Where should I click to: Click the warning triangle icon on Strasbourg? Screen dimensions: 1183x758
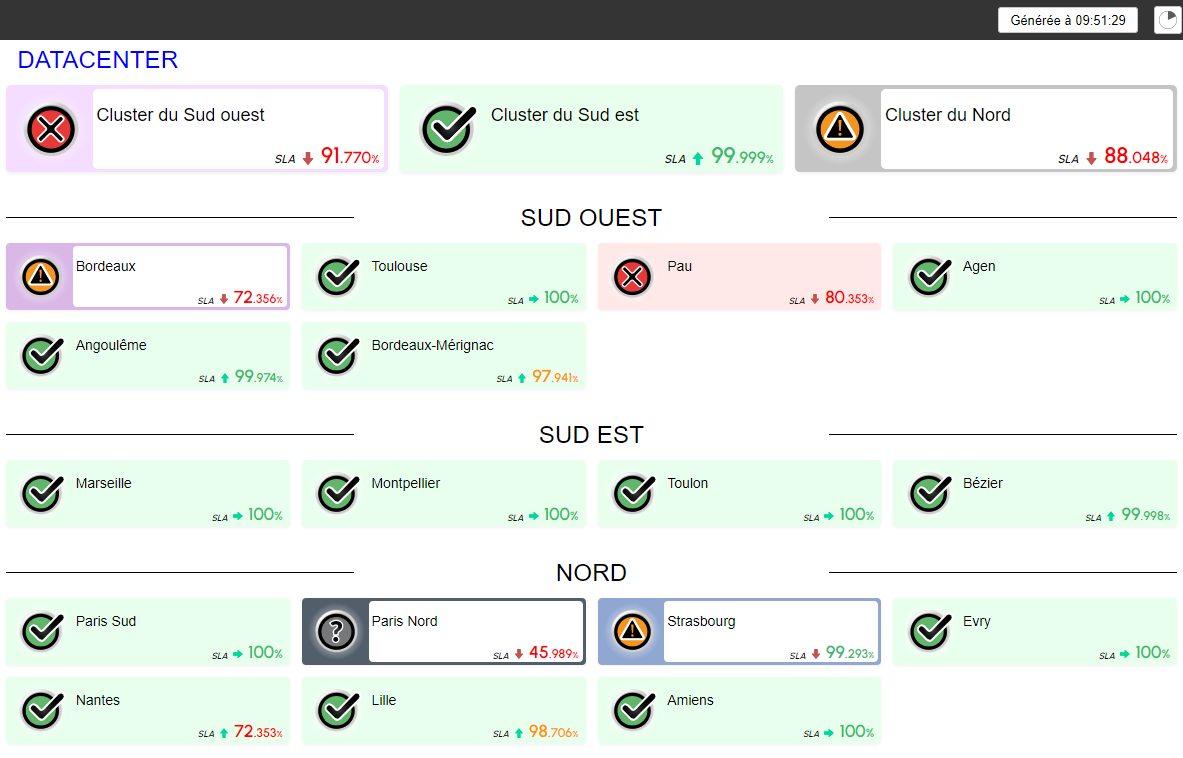pos(631,631)
